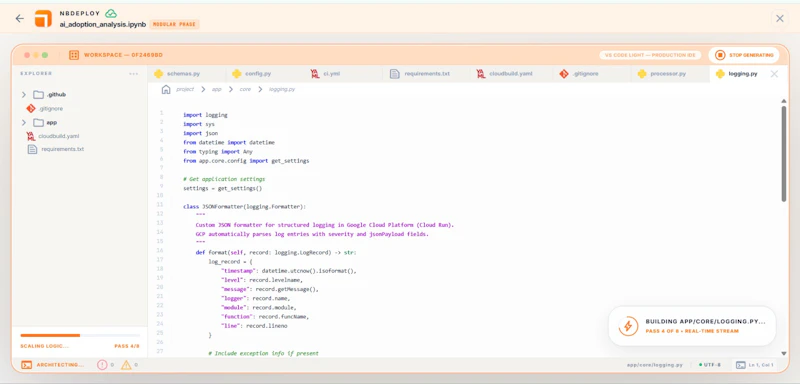Click the git icon beside .gitignore in Explorer
800x384 pixels.
[x=31, y=109]
